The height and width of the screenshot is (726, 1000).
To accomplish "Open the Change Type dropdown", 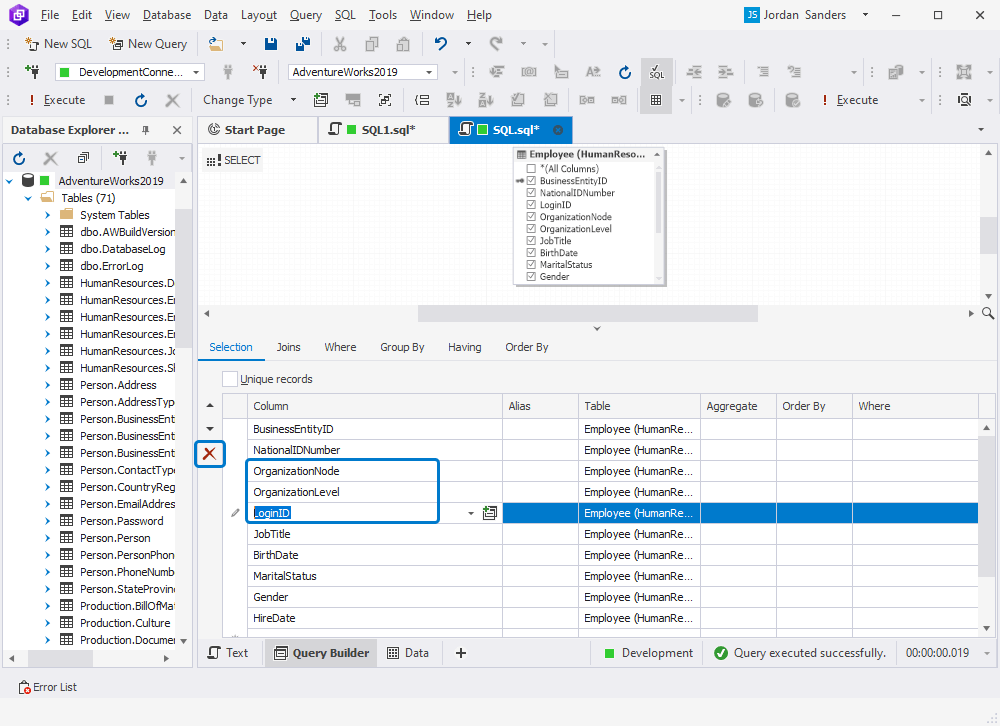I will point(293,99).
